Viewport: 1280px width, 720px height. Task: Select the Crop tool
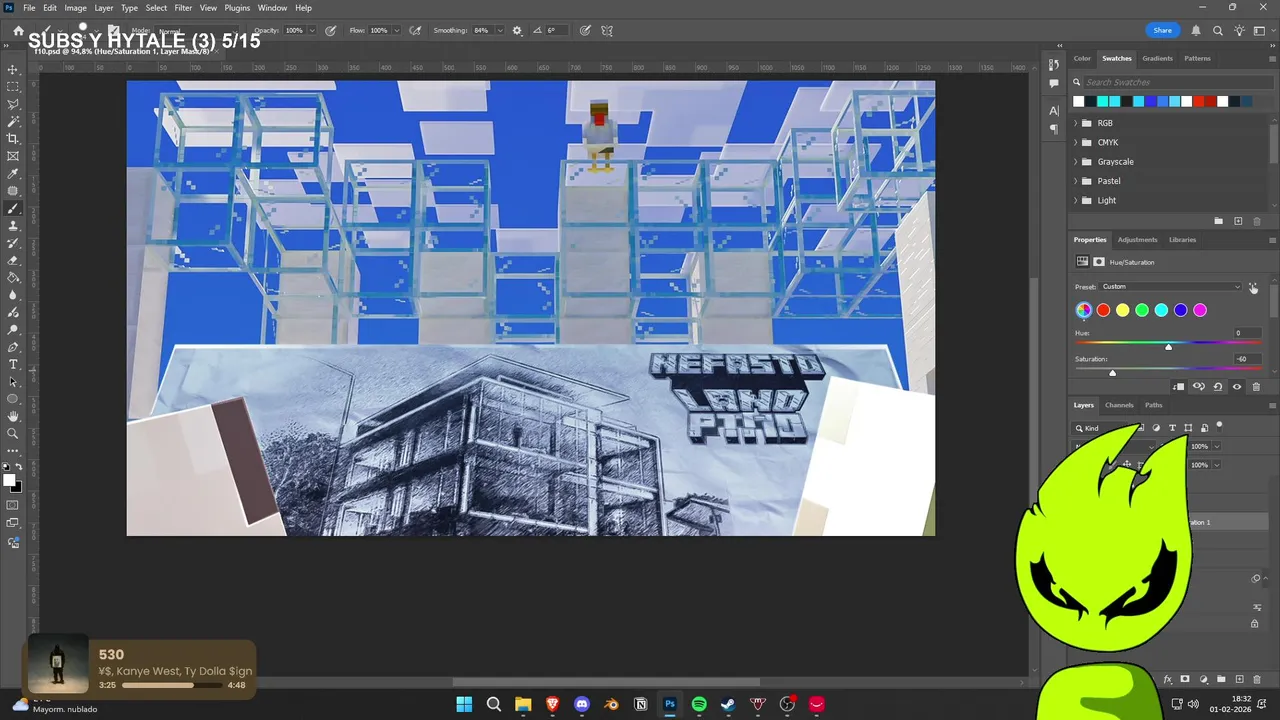[x=13, y=139]
